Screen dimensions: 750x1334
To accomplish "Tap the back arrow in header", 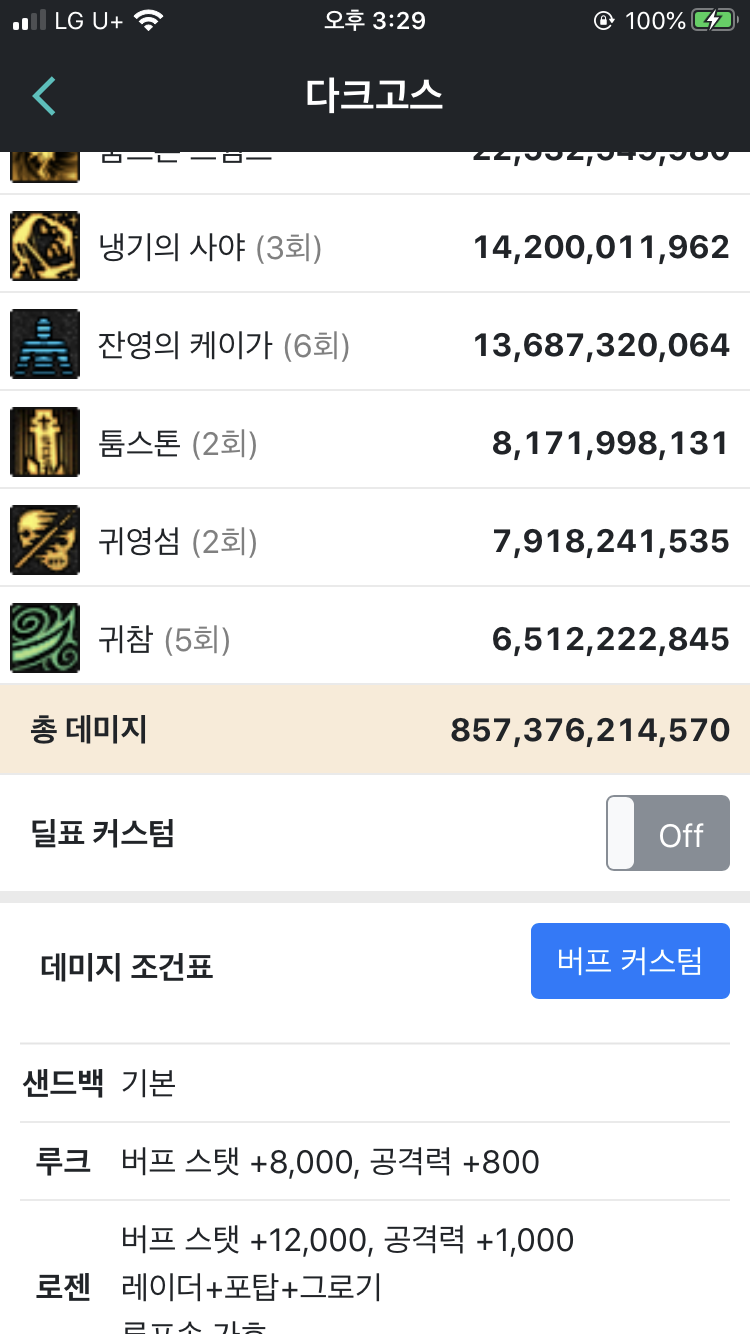I will [44, 96].
